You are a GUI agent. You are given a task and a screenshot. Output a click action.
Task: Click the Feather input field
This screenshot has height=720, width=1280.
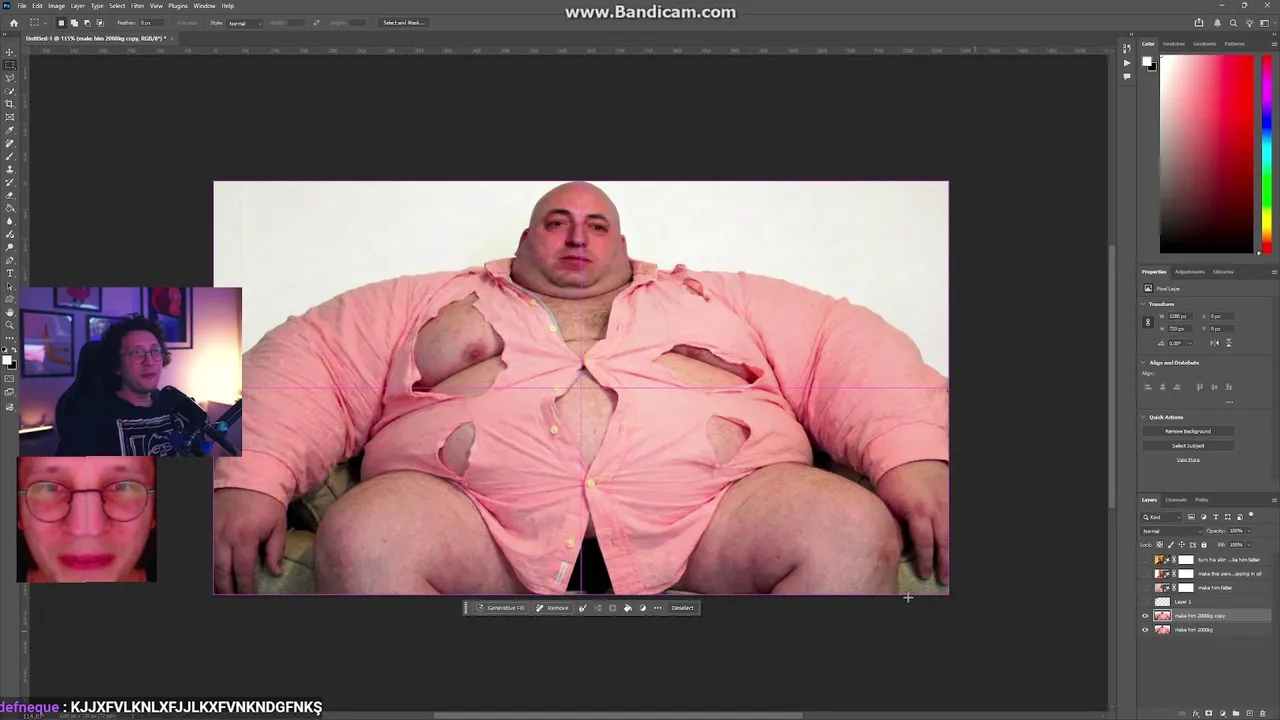(x=152, y=23)
